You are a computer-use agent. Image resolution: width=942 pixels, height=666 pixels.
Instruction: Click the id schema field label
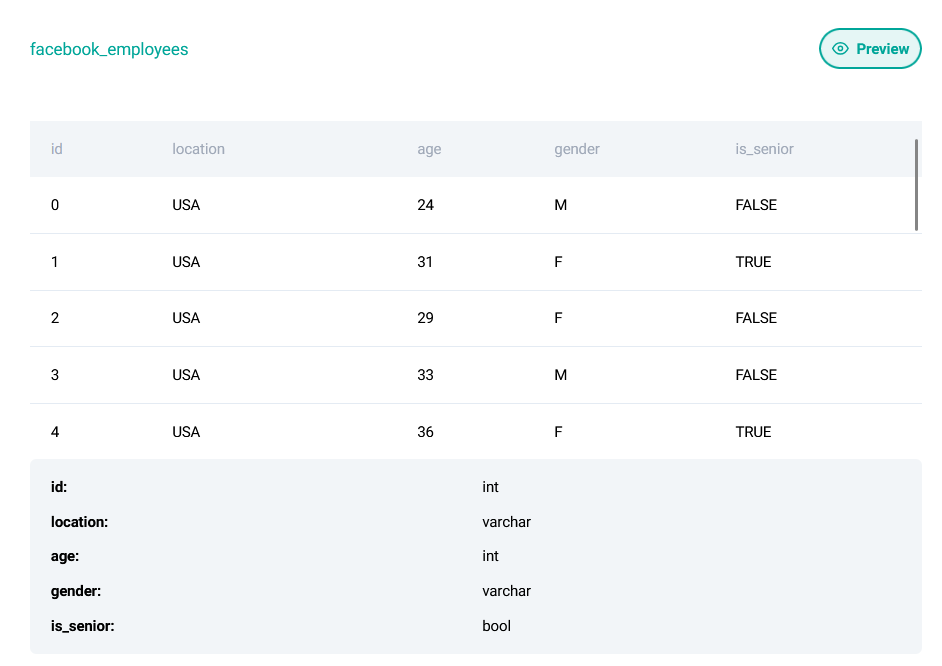(x=58, y=487)
